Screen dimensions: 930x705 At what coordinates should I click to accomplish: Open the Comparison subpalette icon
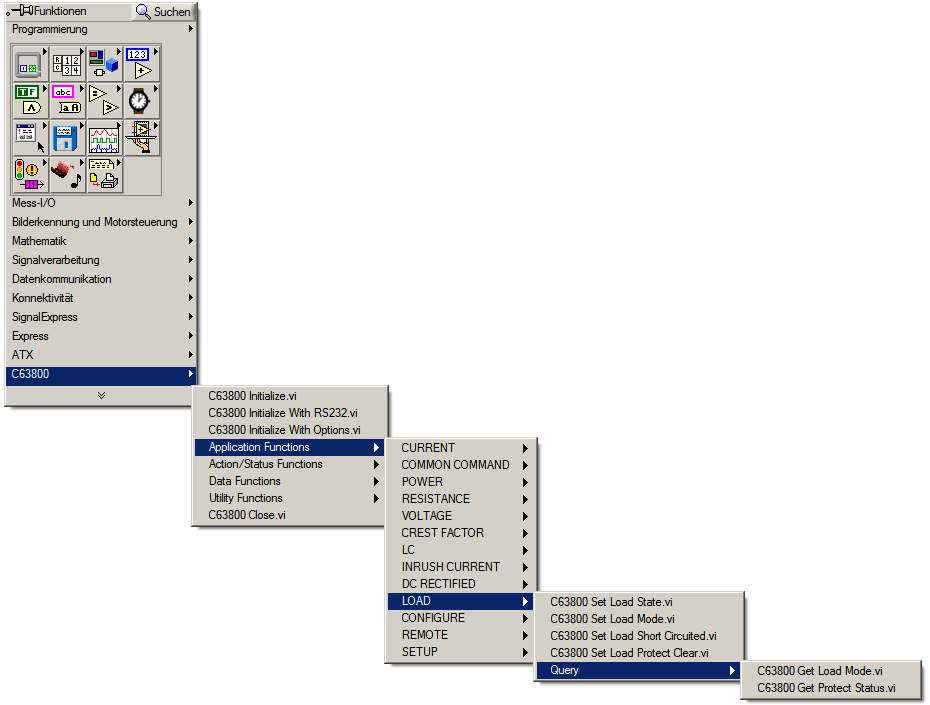(x=104, y=100)
